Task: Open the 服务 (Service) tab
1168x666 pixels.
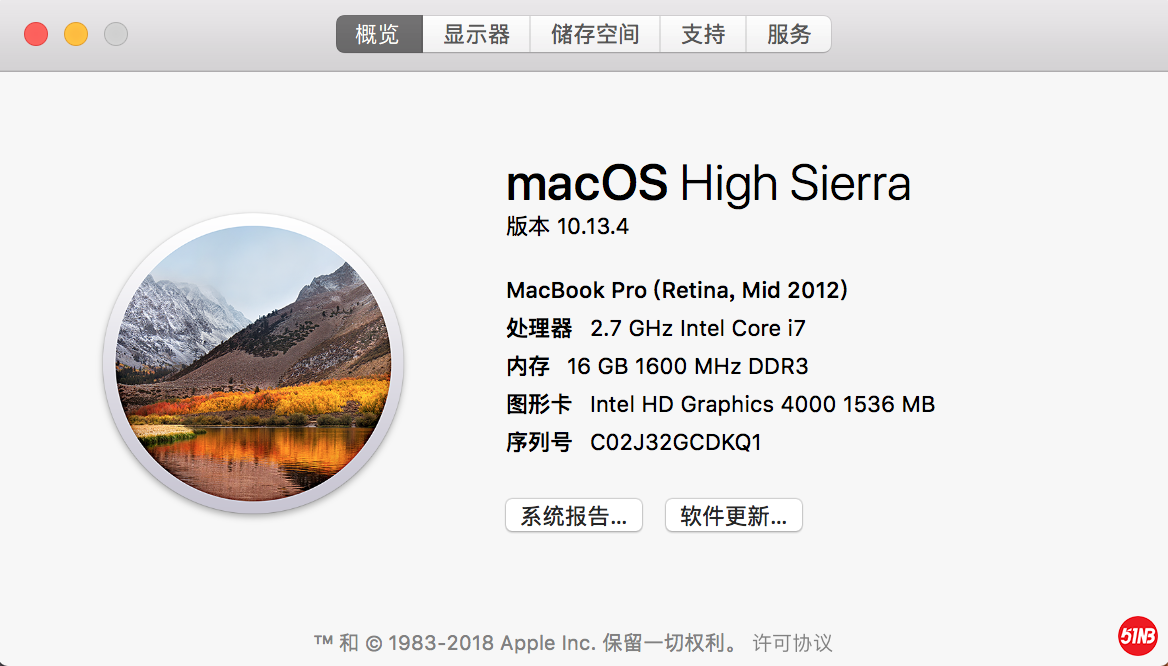Action: 789,34
